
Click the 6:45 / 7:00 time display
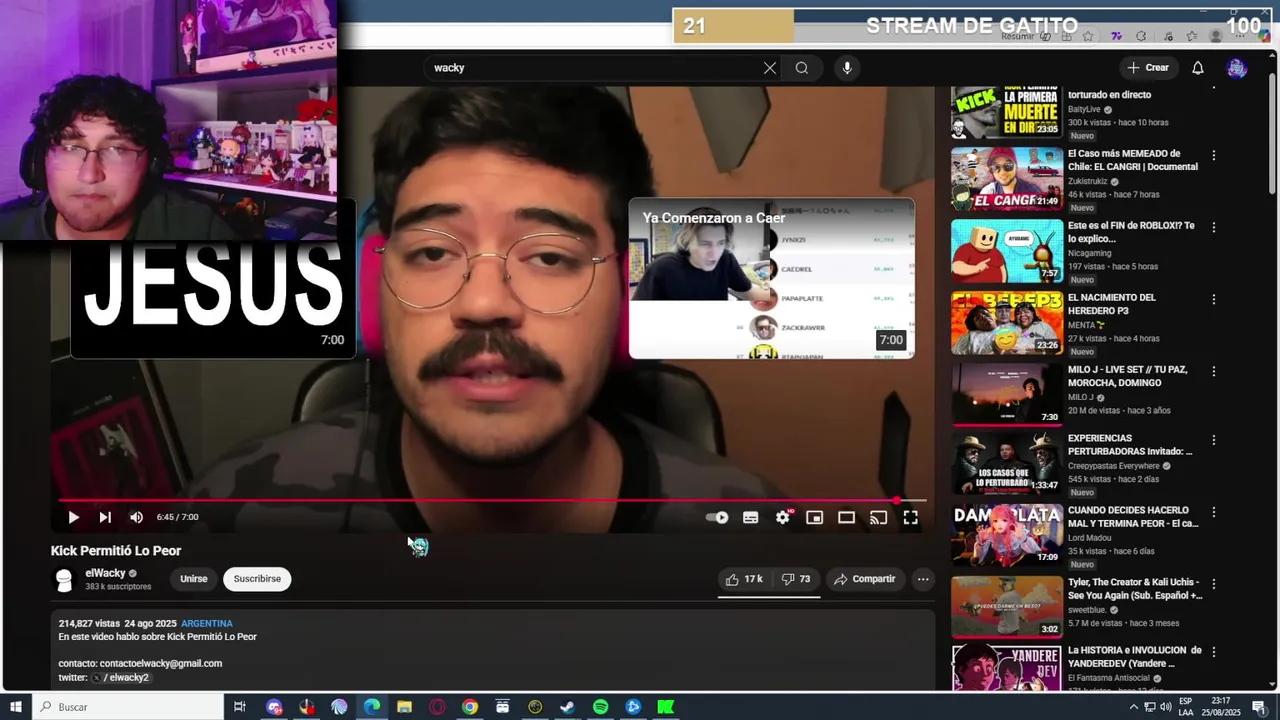(x=178, y=517)
